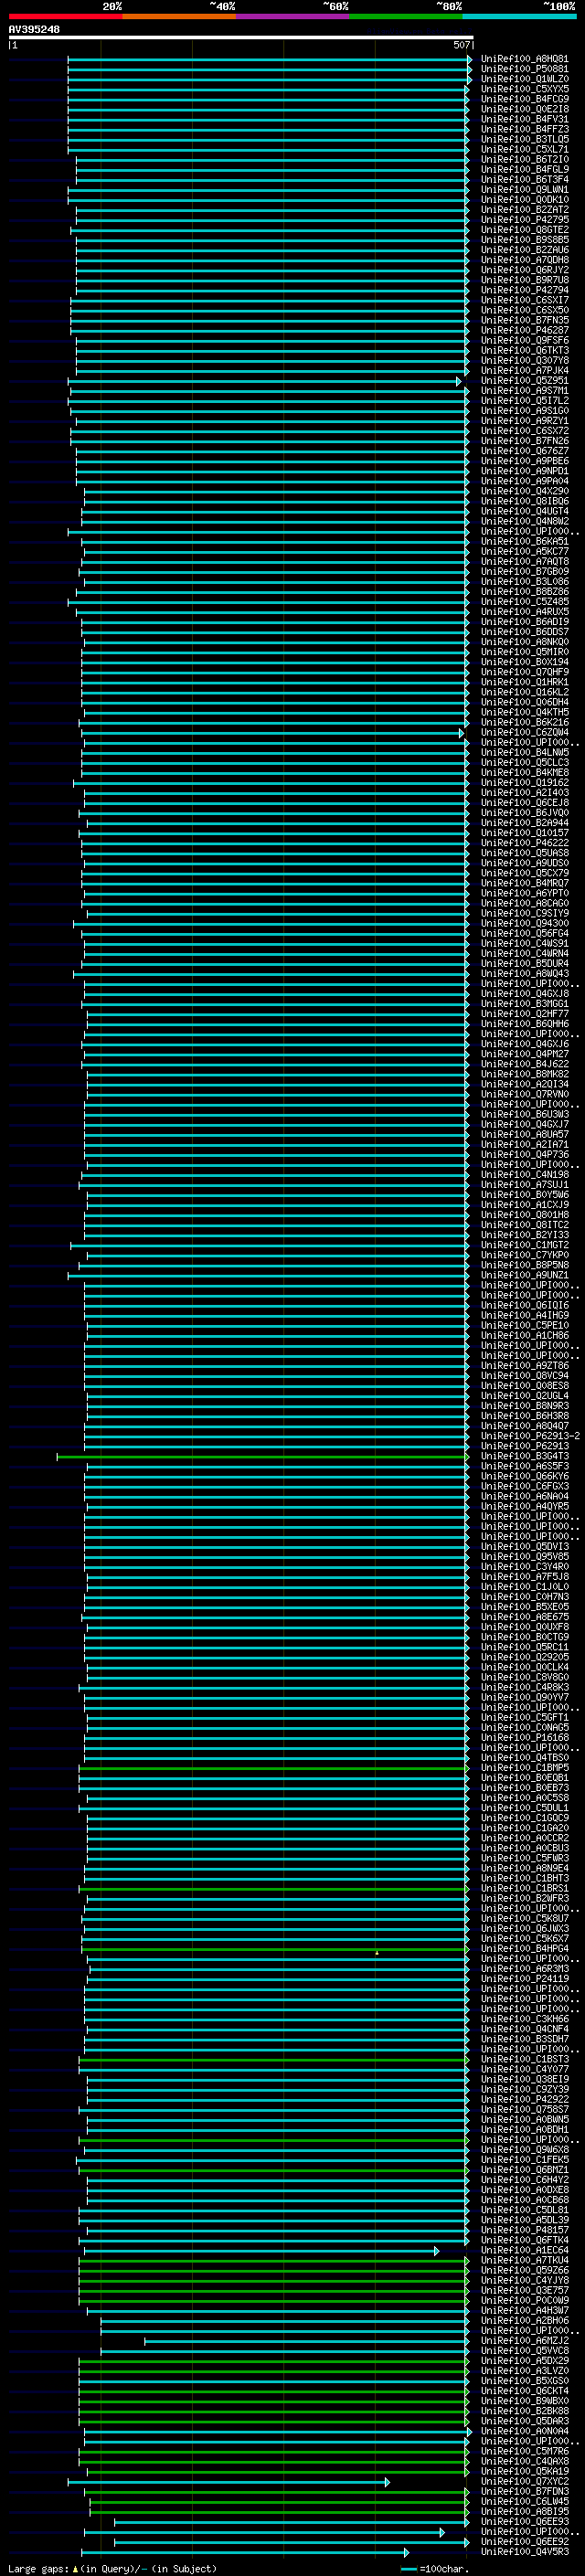Screen dimensions: 585x2576
Task: Open hit UniRef100_Q4V5R3
Action: (x=524, y=2552)
